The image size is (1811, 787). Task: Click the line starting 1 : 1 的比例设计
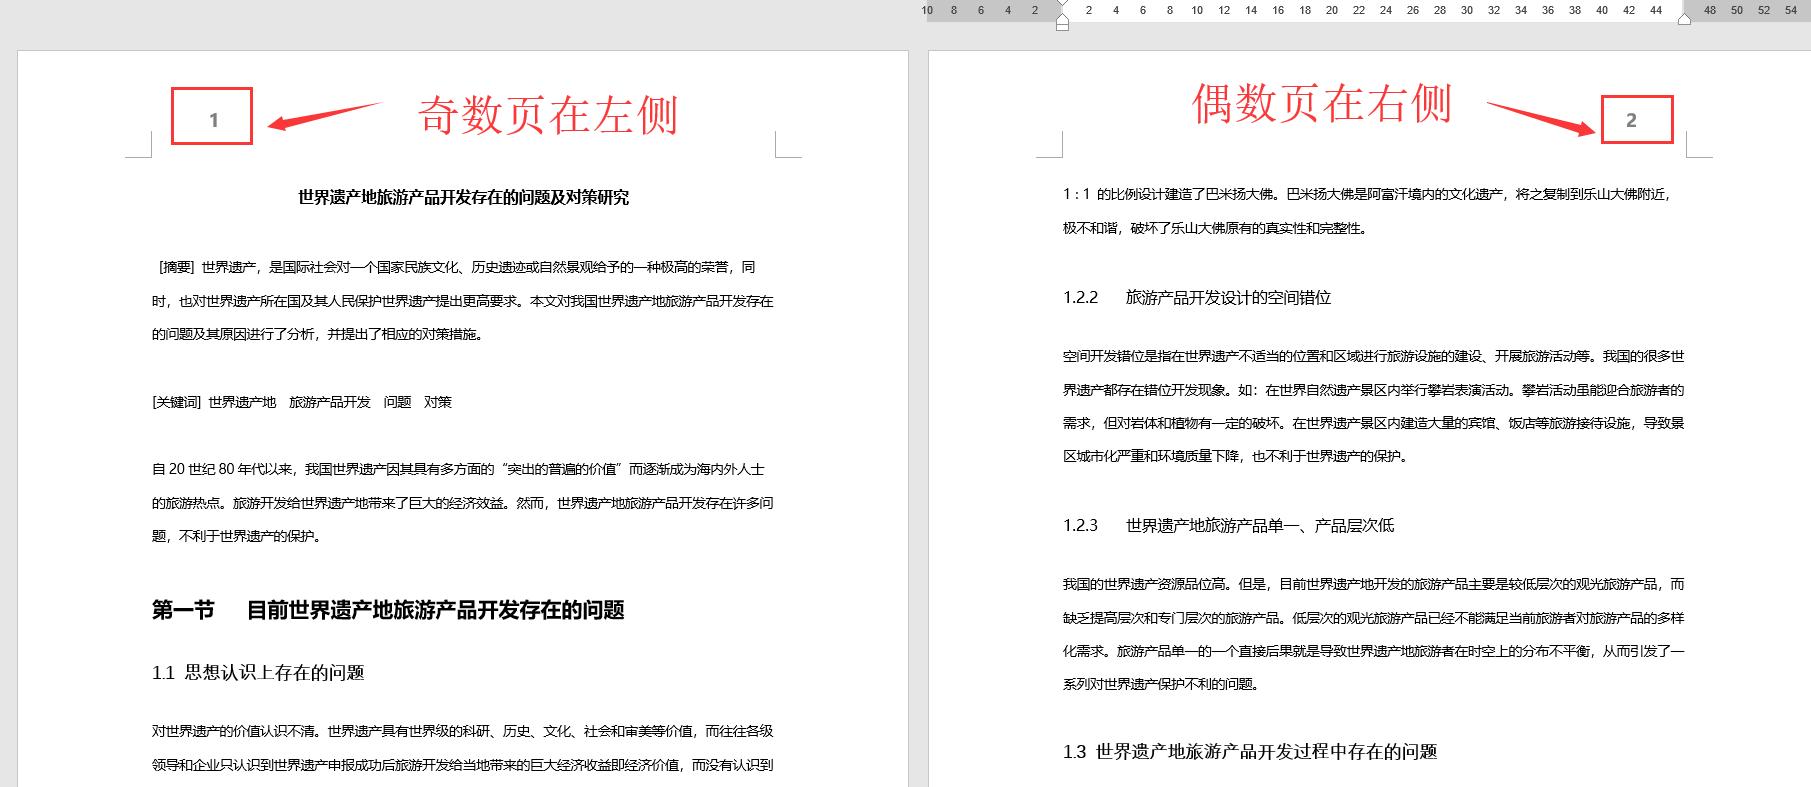pos(1366,194)
